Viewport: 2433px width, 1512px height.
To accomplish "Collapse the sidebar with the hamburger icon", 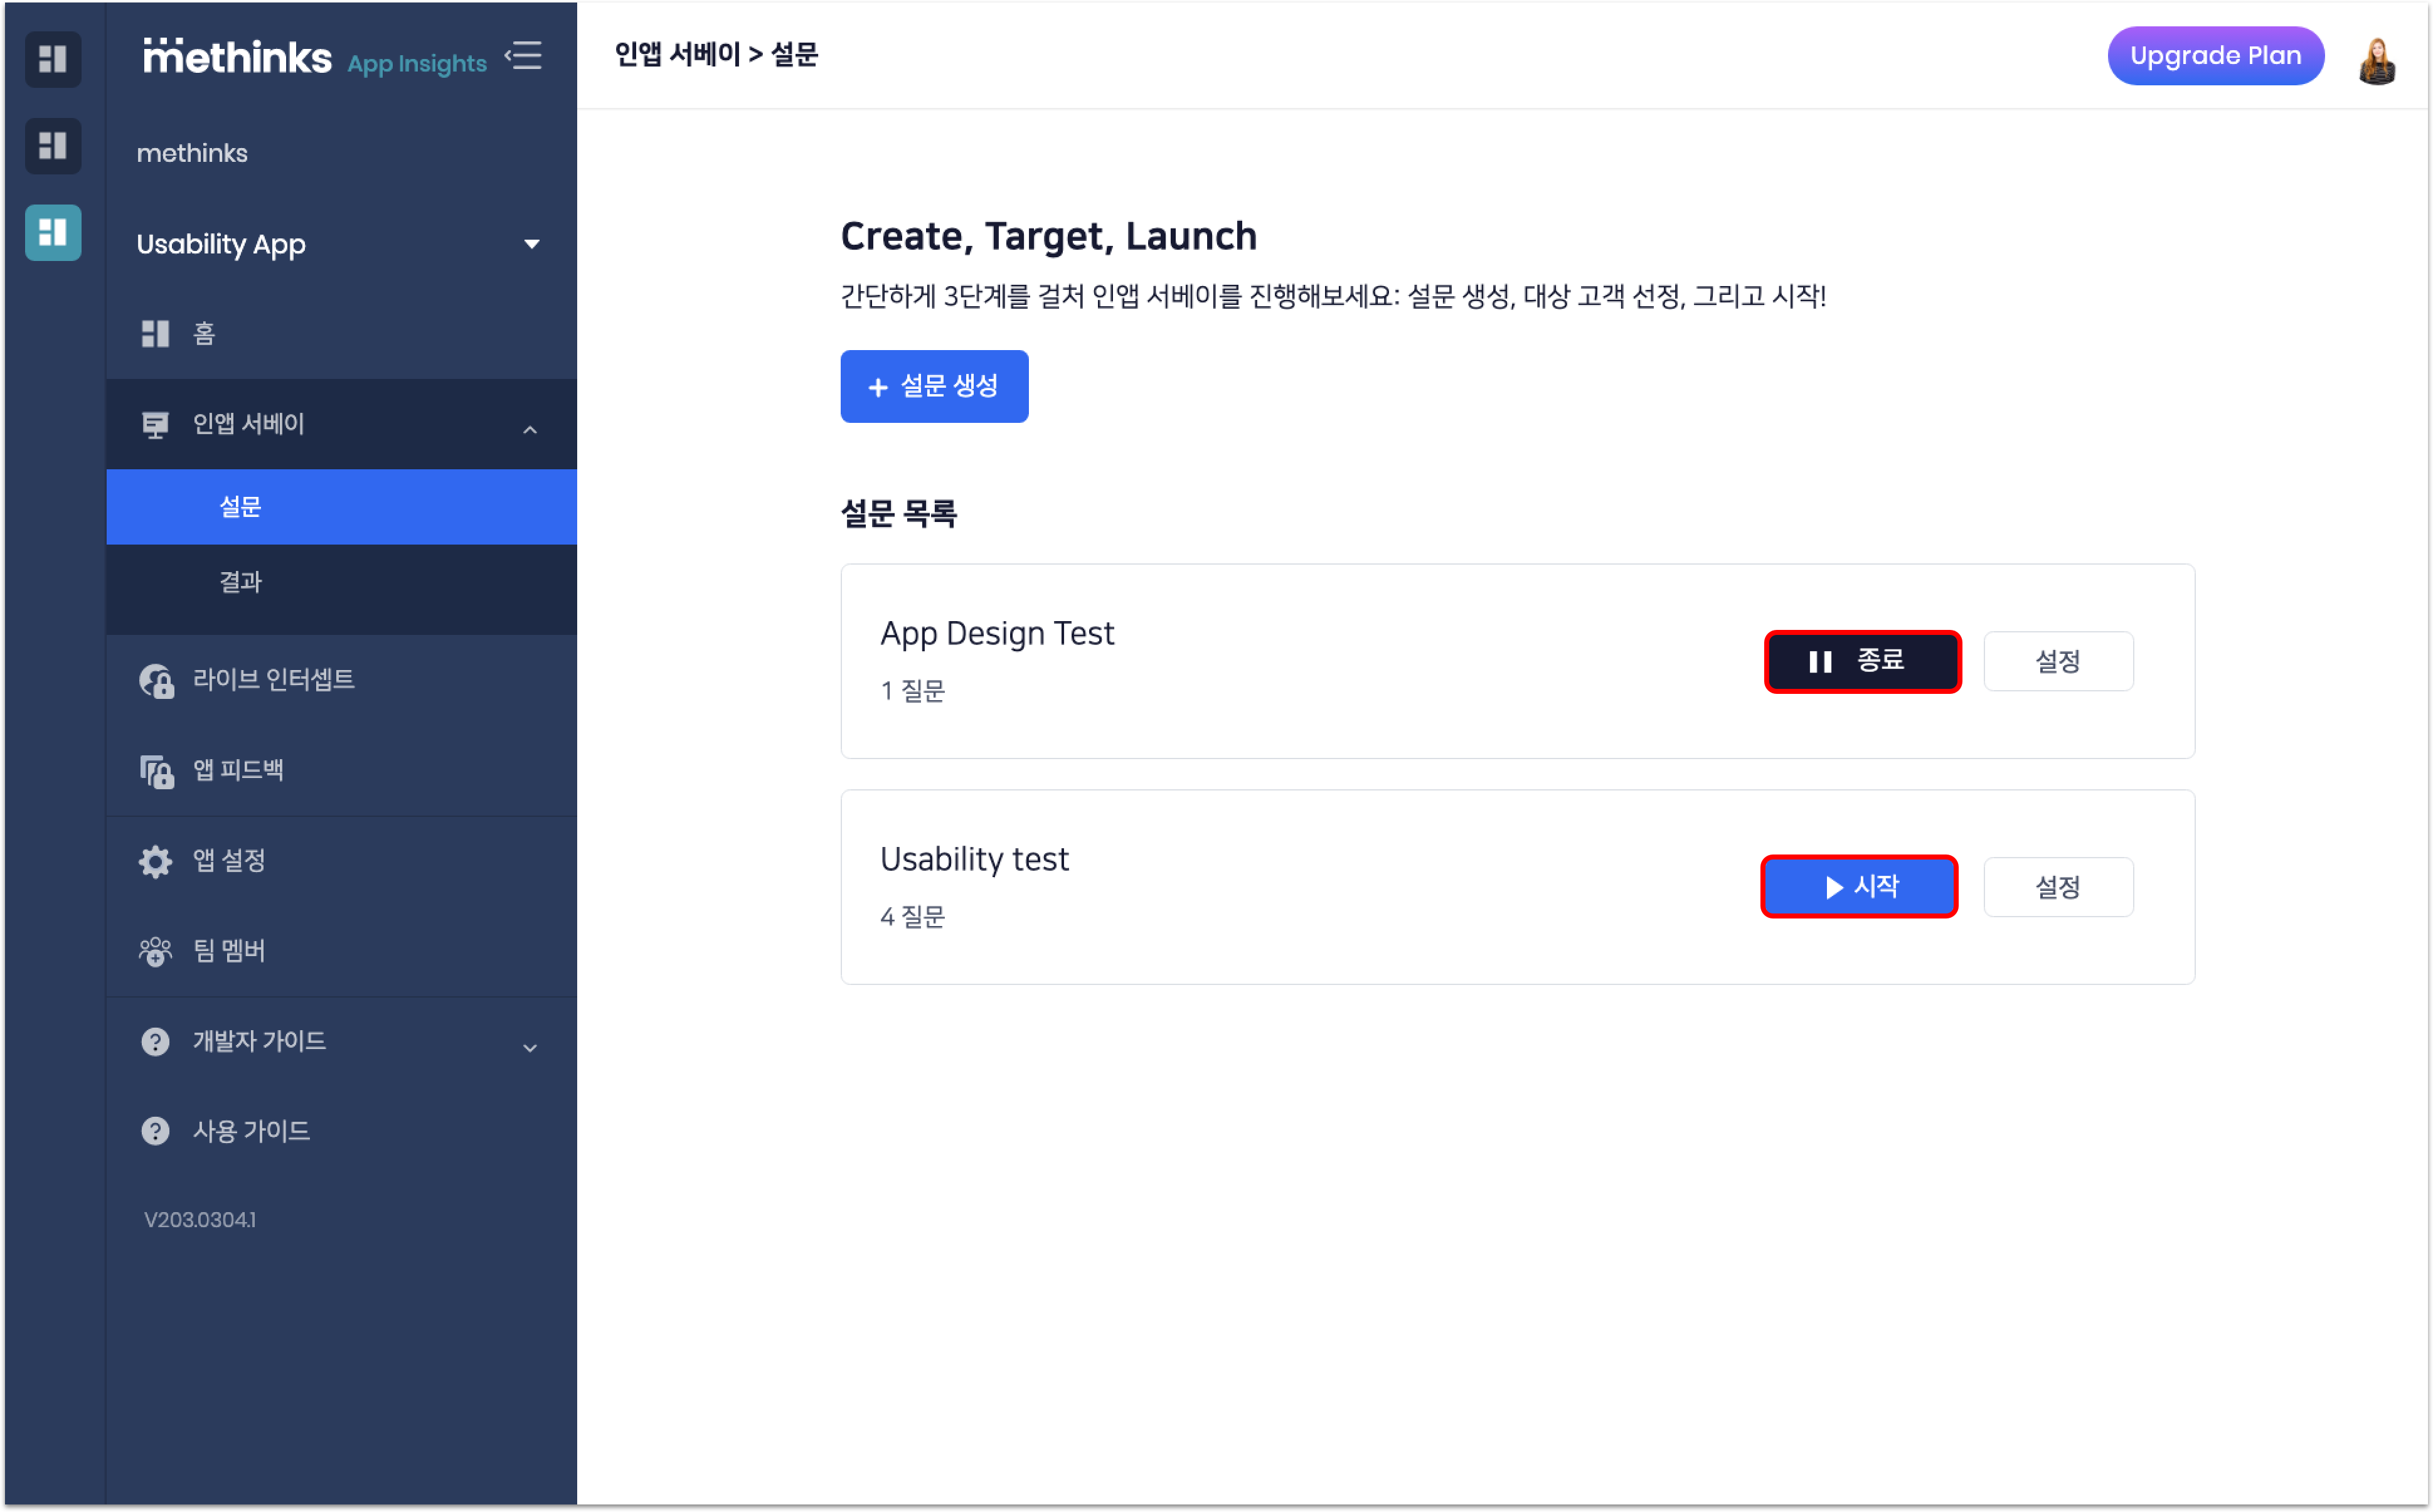I will click(x=524, y=56).
